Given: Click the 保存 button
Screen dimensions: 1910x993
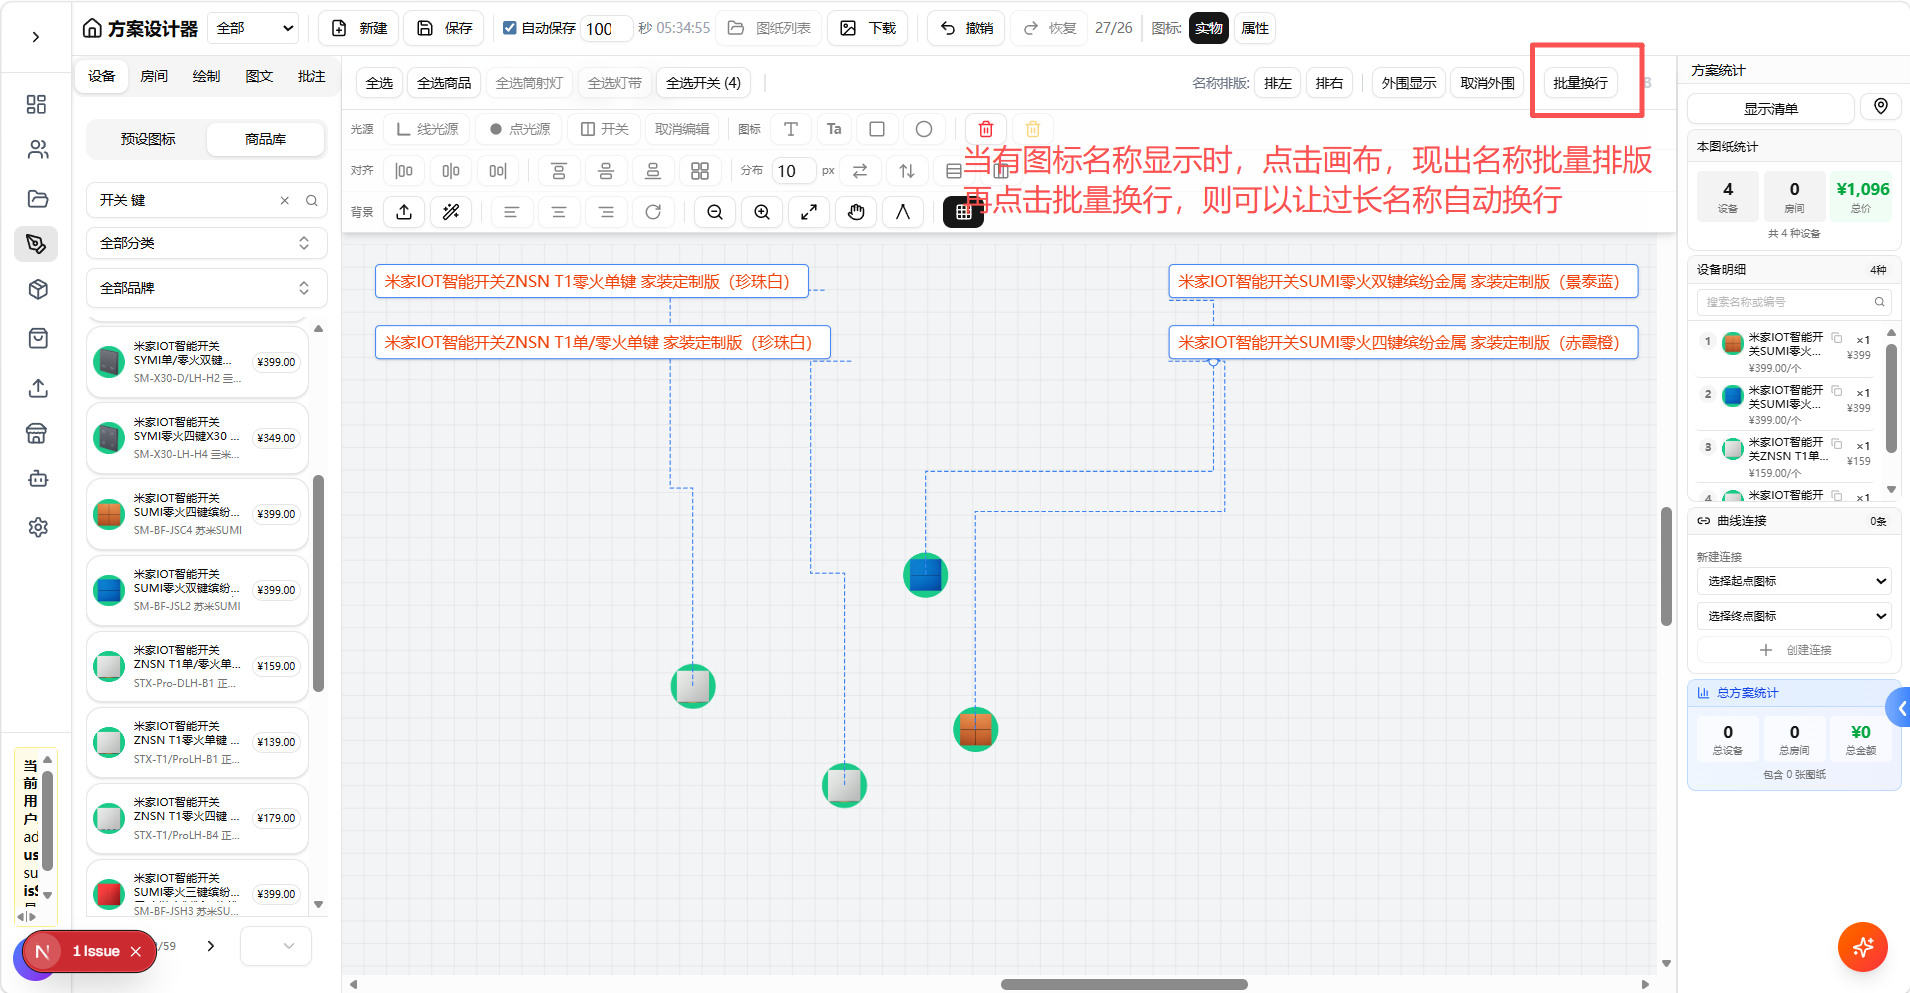Looking at the screenshot, I should pyautogui.click(x=444, y=28).
